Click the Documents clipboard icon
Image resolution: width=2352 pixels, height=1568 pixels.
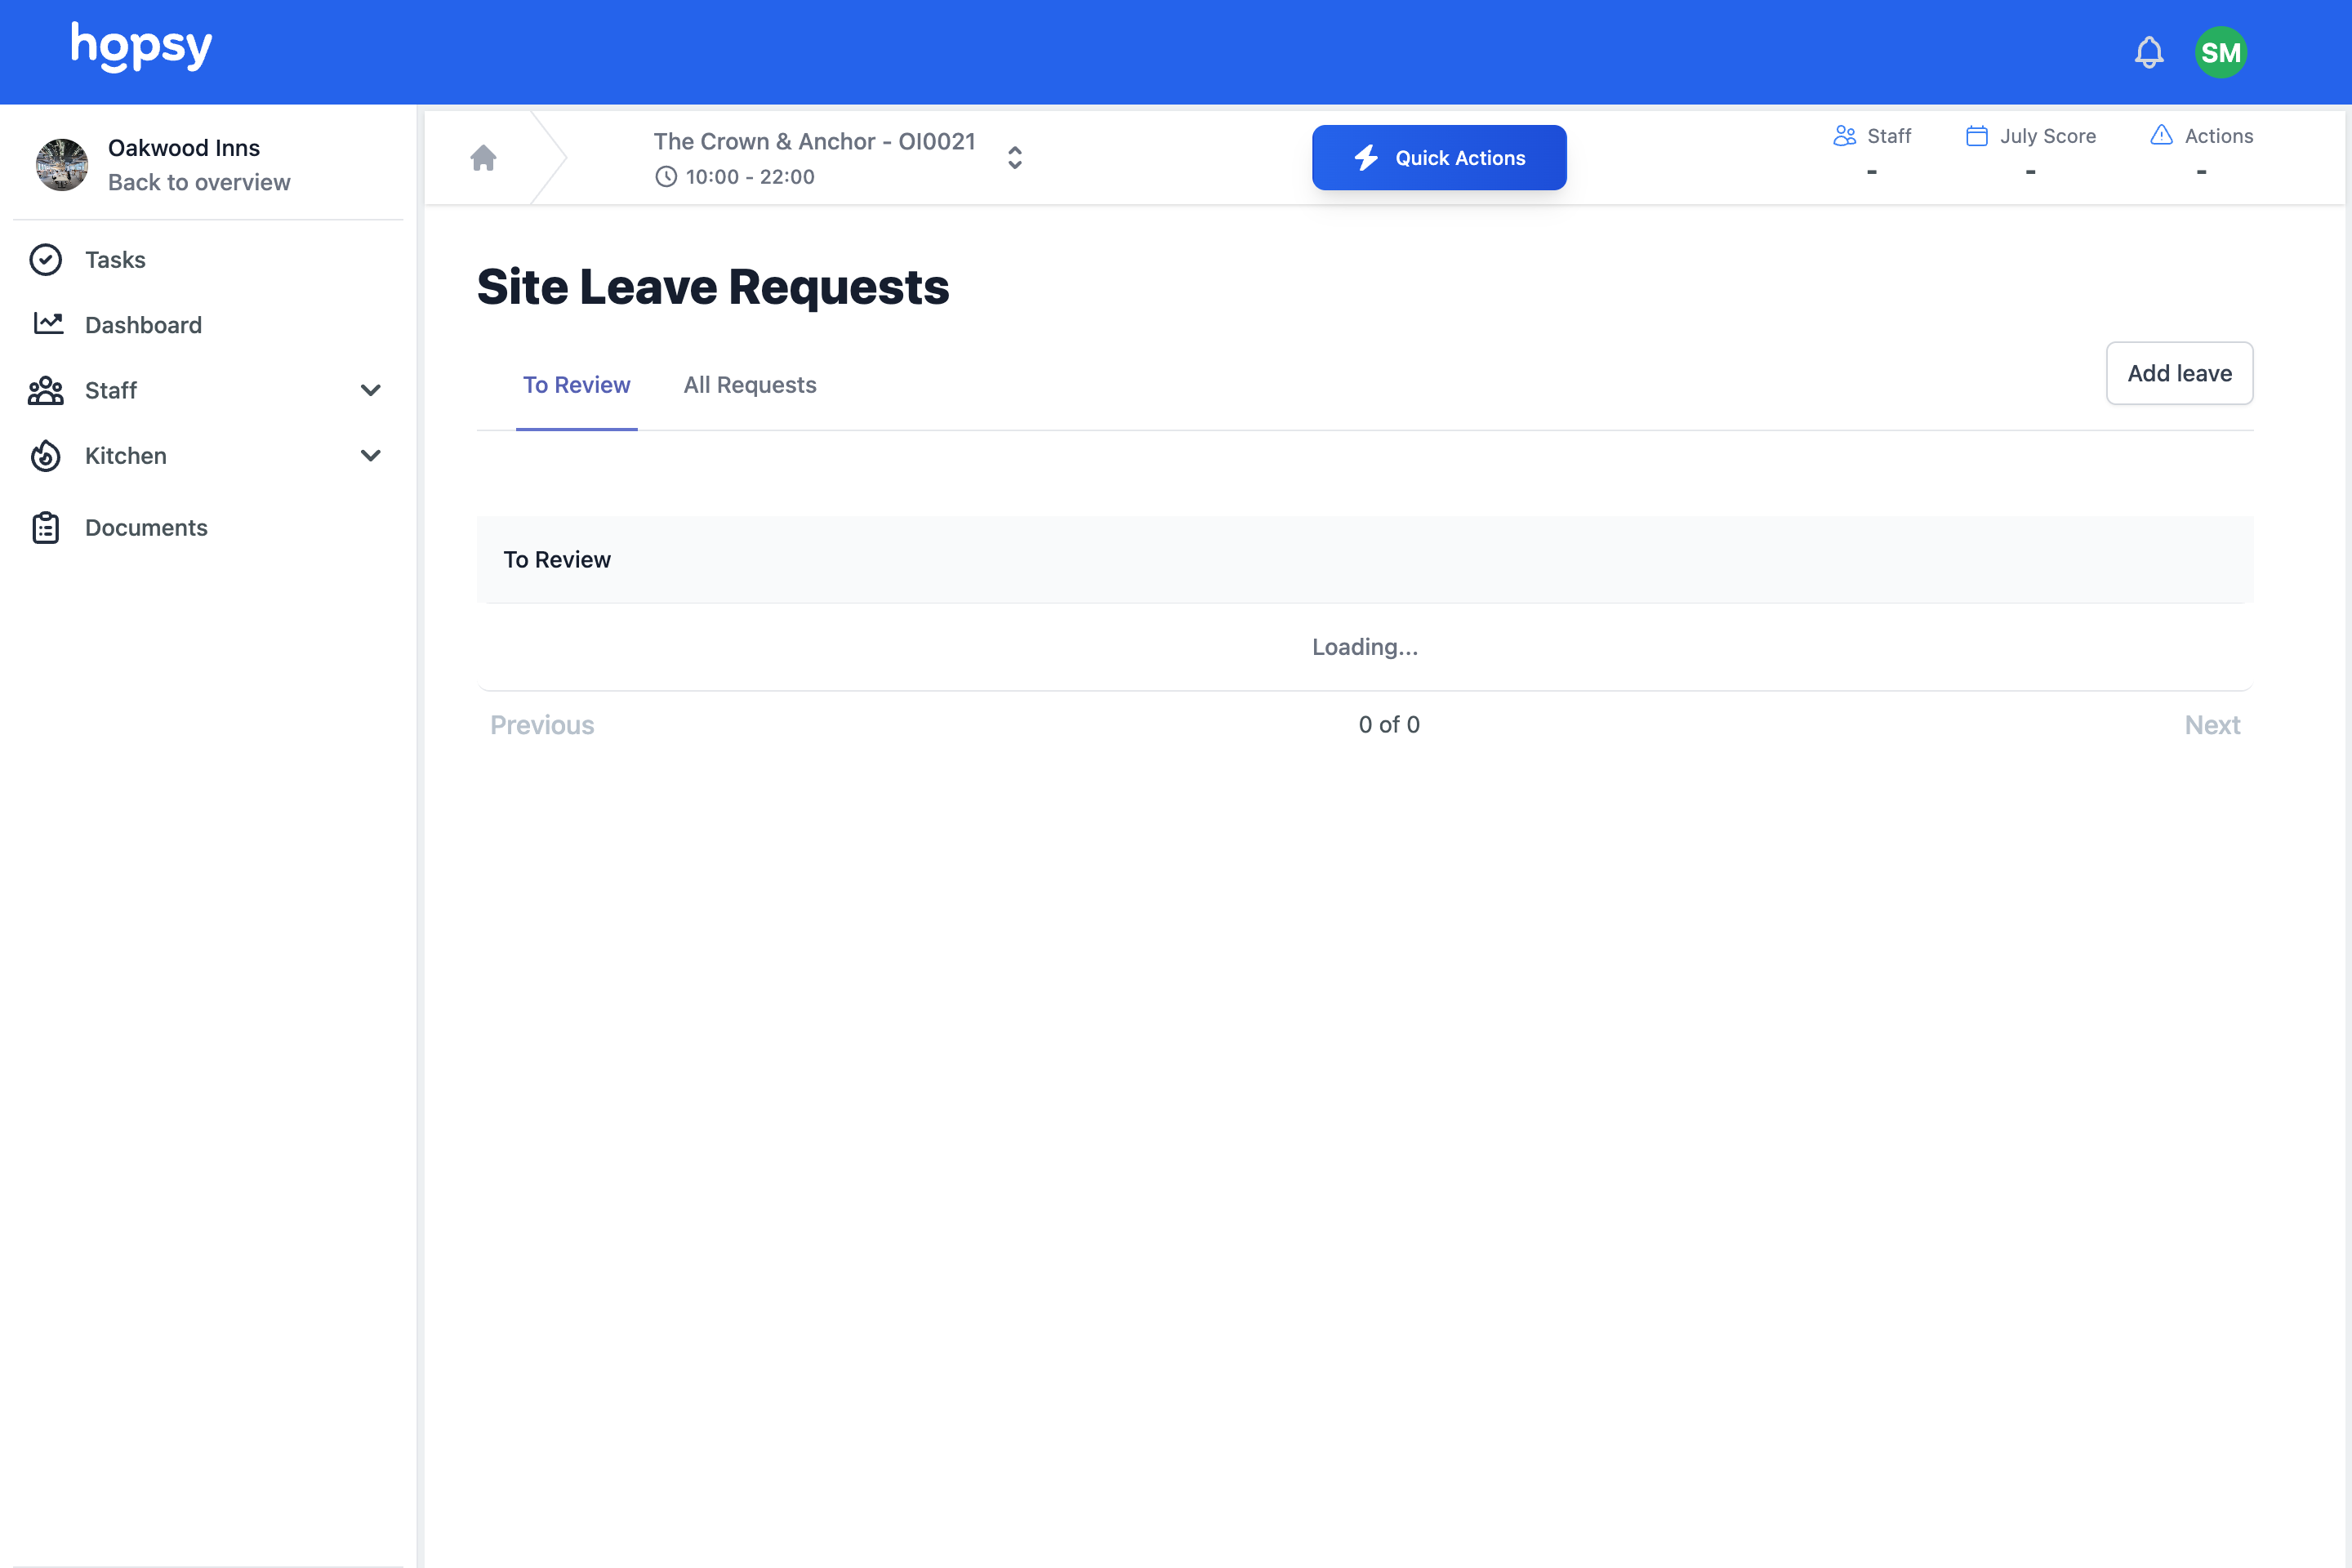tap(46, 528)
